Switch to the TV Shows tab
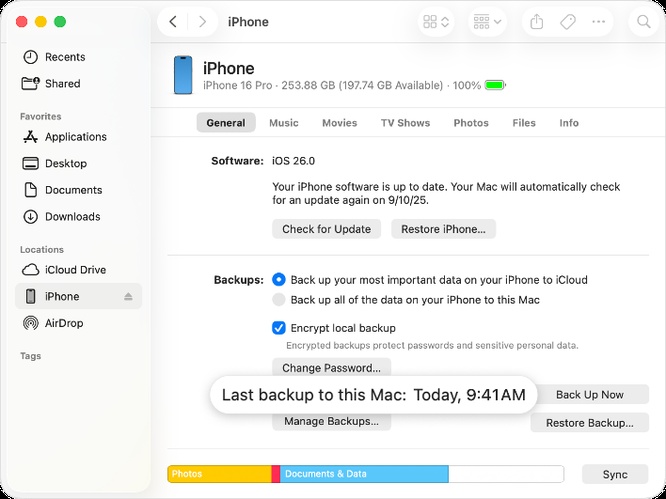Viewport: 666px width, 499px height. click(x=405, y=123)
